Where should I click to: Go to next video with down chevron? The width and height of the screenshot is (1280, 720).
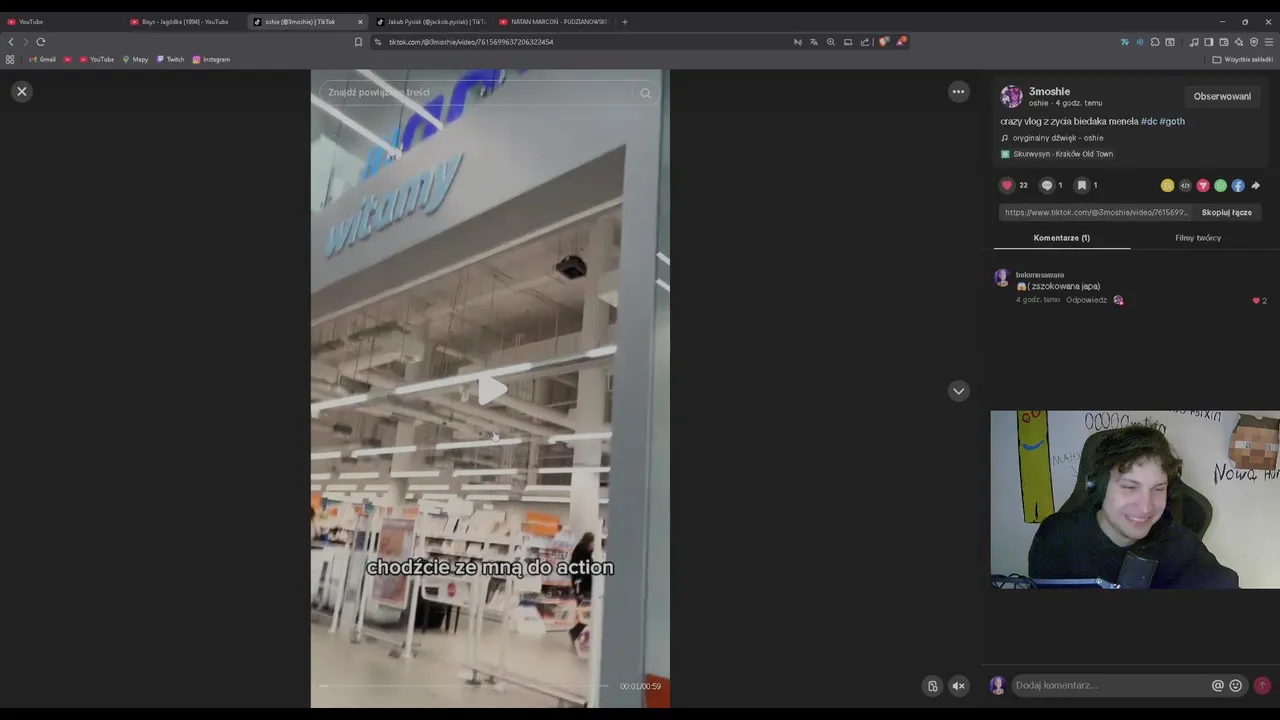click(x=958, y=391)
